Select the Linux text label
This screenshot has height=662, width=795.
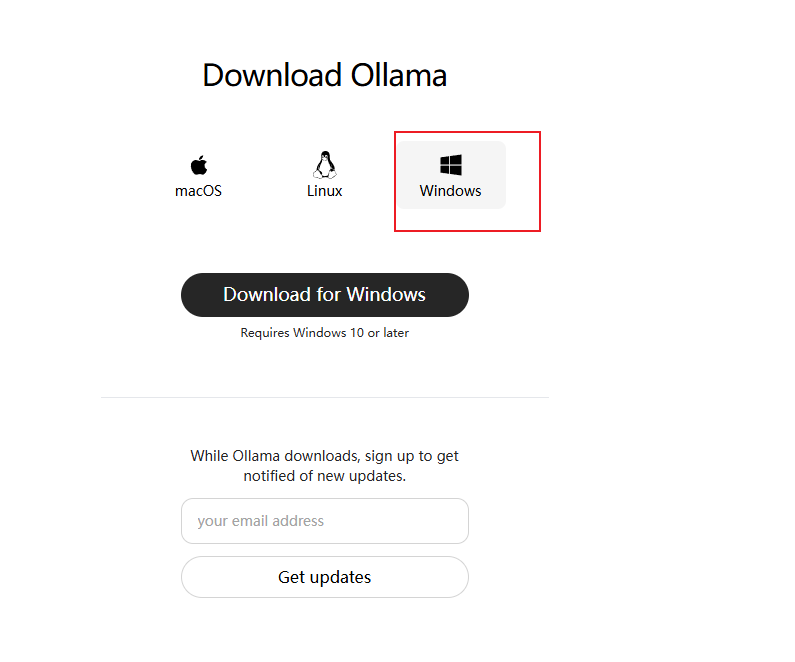[324, 191]
